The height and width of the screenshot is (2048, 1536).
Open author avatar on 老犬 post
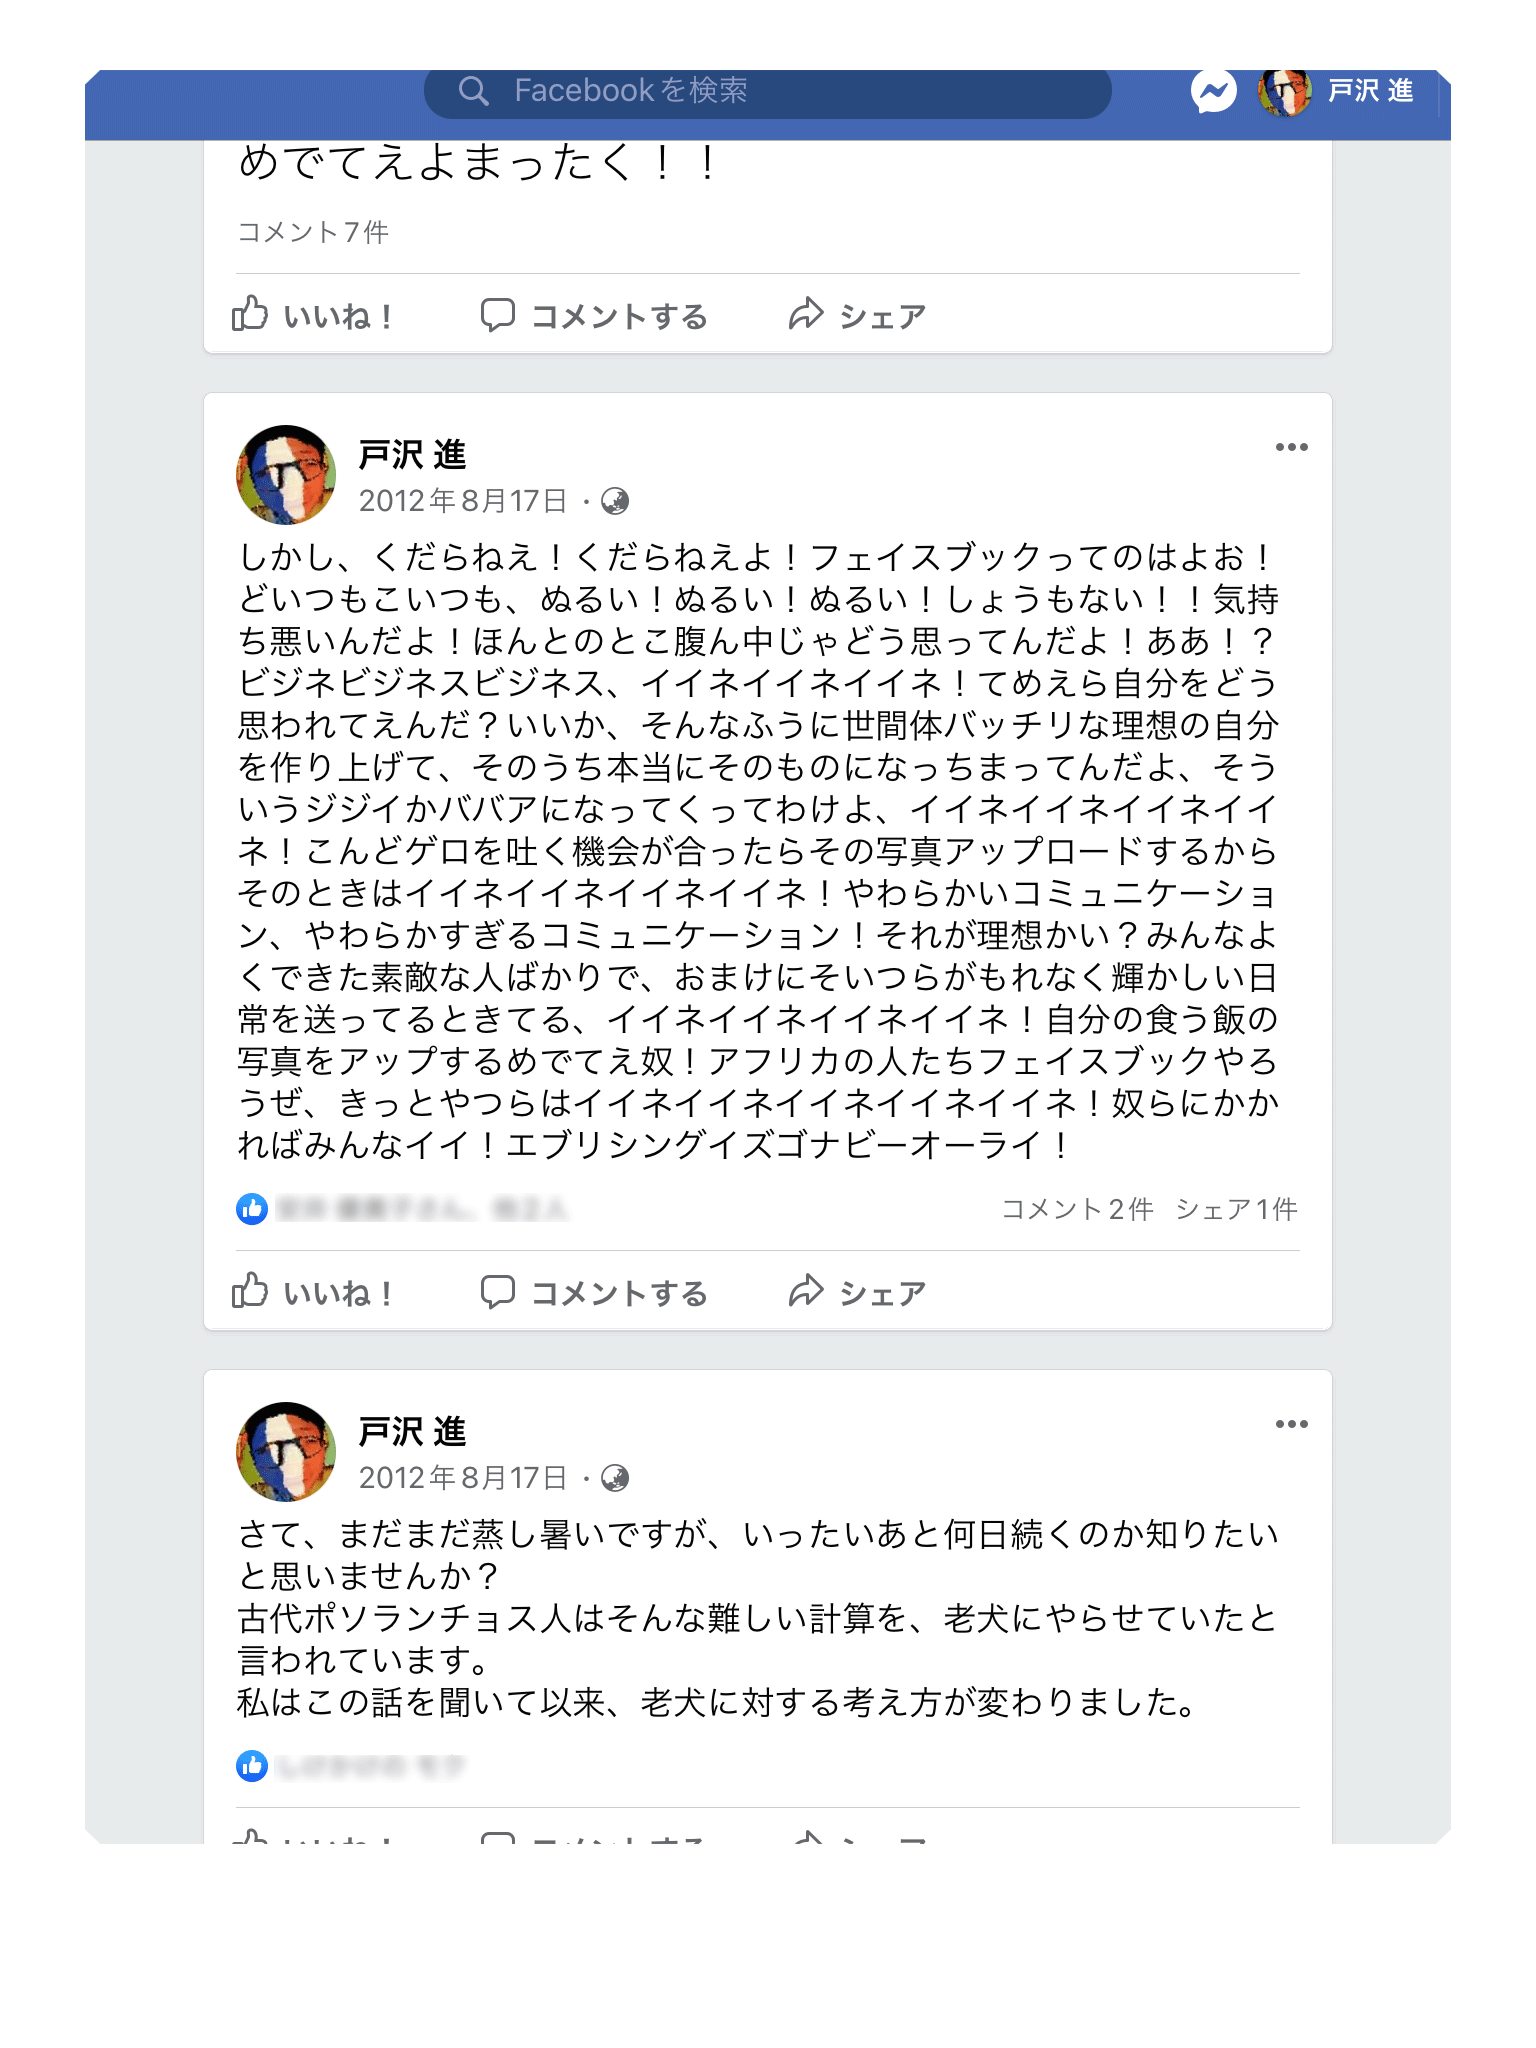(286, 1451)
